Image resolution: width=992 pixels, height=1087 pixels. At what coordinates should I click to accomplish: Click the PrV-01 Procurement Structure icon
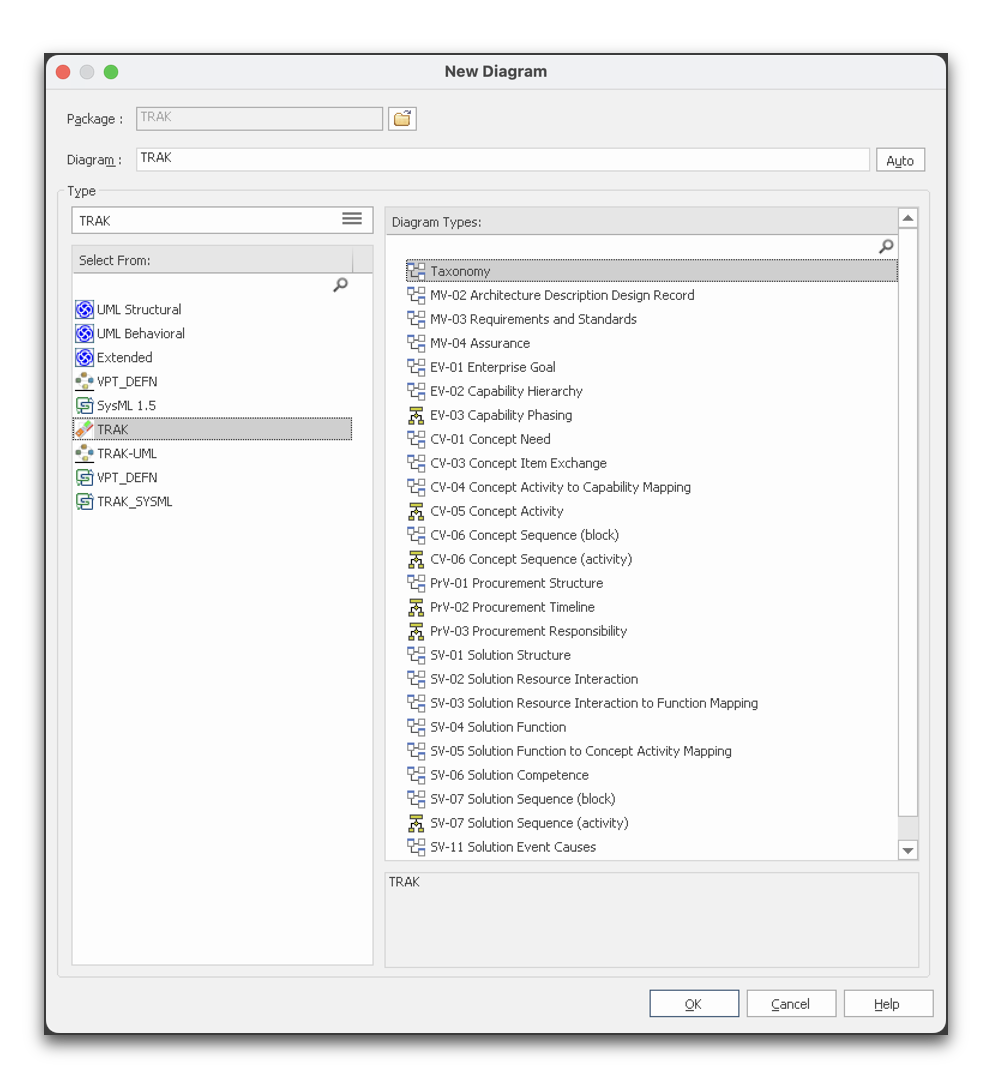pos(416,583)
